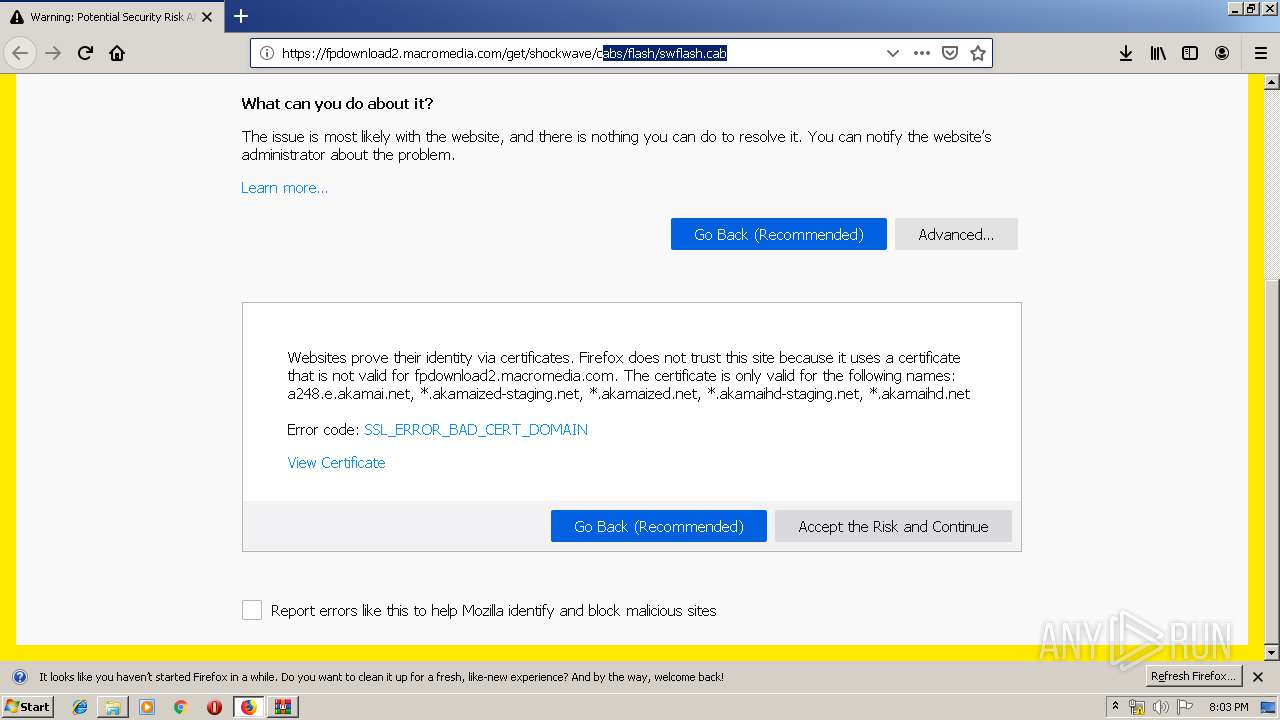Open a new tab
Image resolution: width=1280 pixels, height=720 pixels.
(241, 16)
